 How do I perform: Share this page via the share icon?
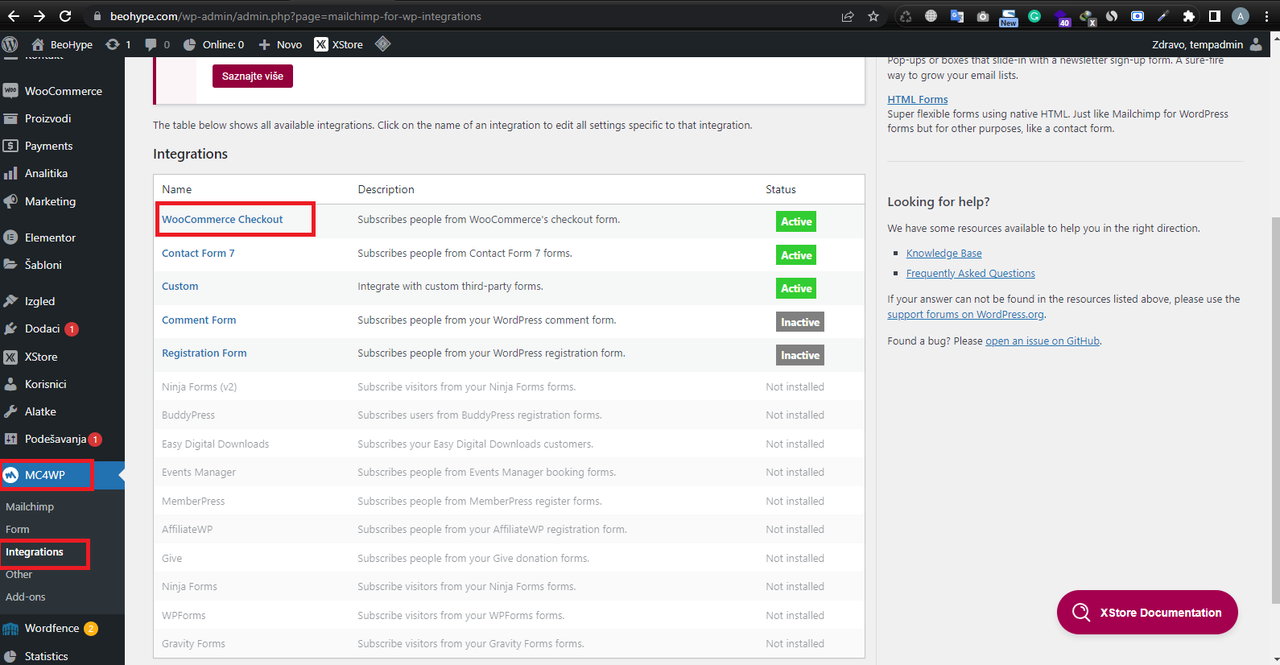tap(848, 16)
